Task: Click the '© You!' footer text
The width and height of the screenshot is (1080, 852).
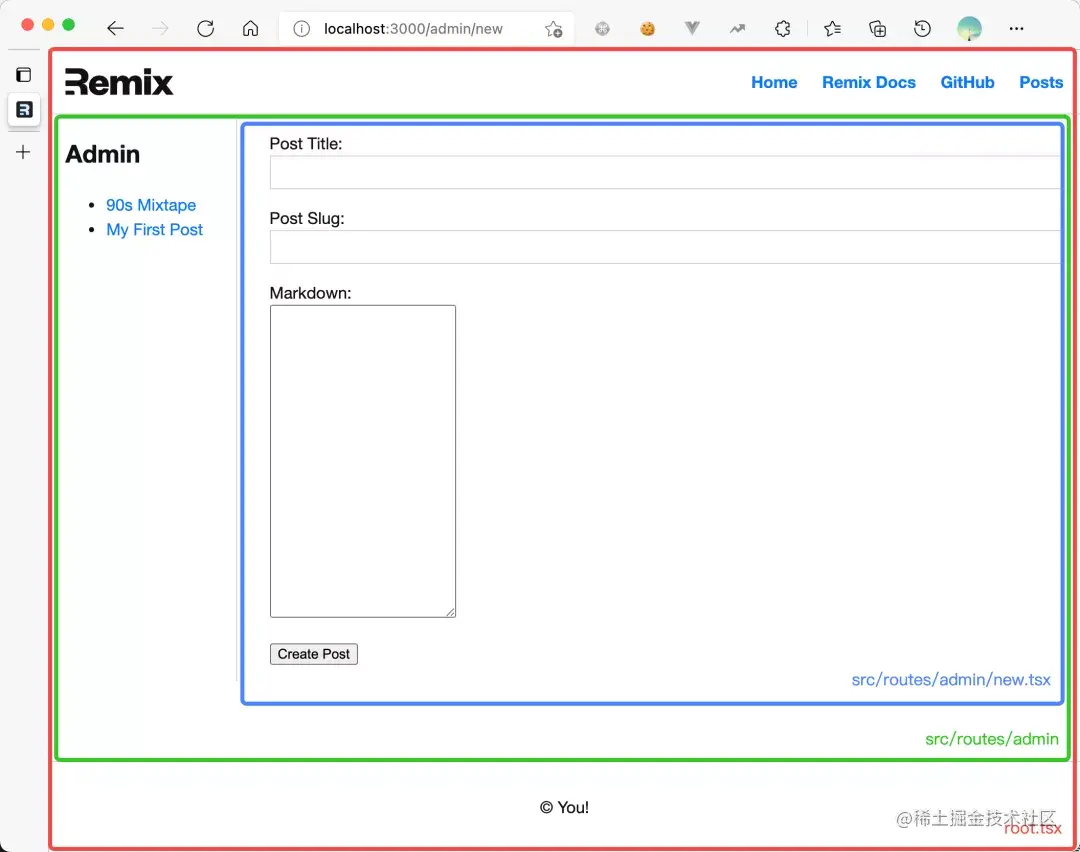Action: coord(564,807)
